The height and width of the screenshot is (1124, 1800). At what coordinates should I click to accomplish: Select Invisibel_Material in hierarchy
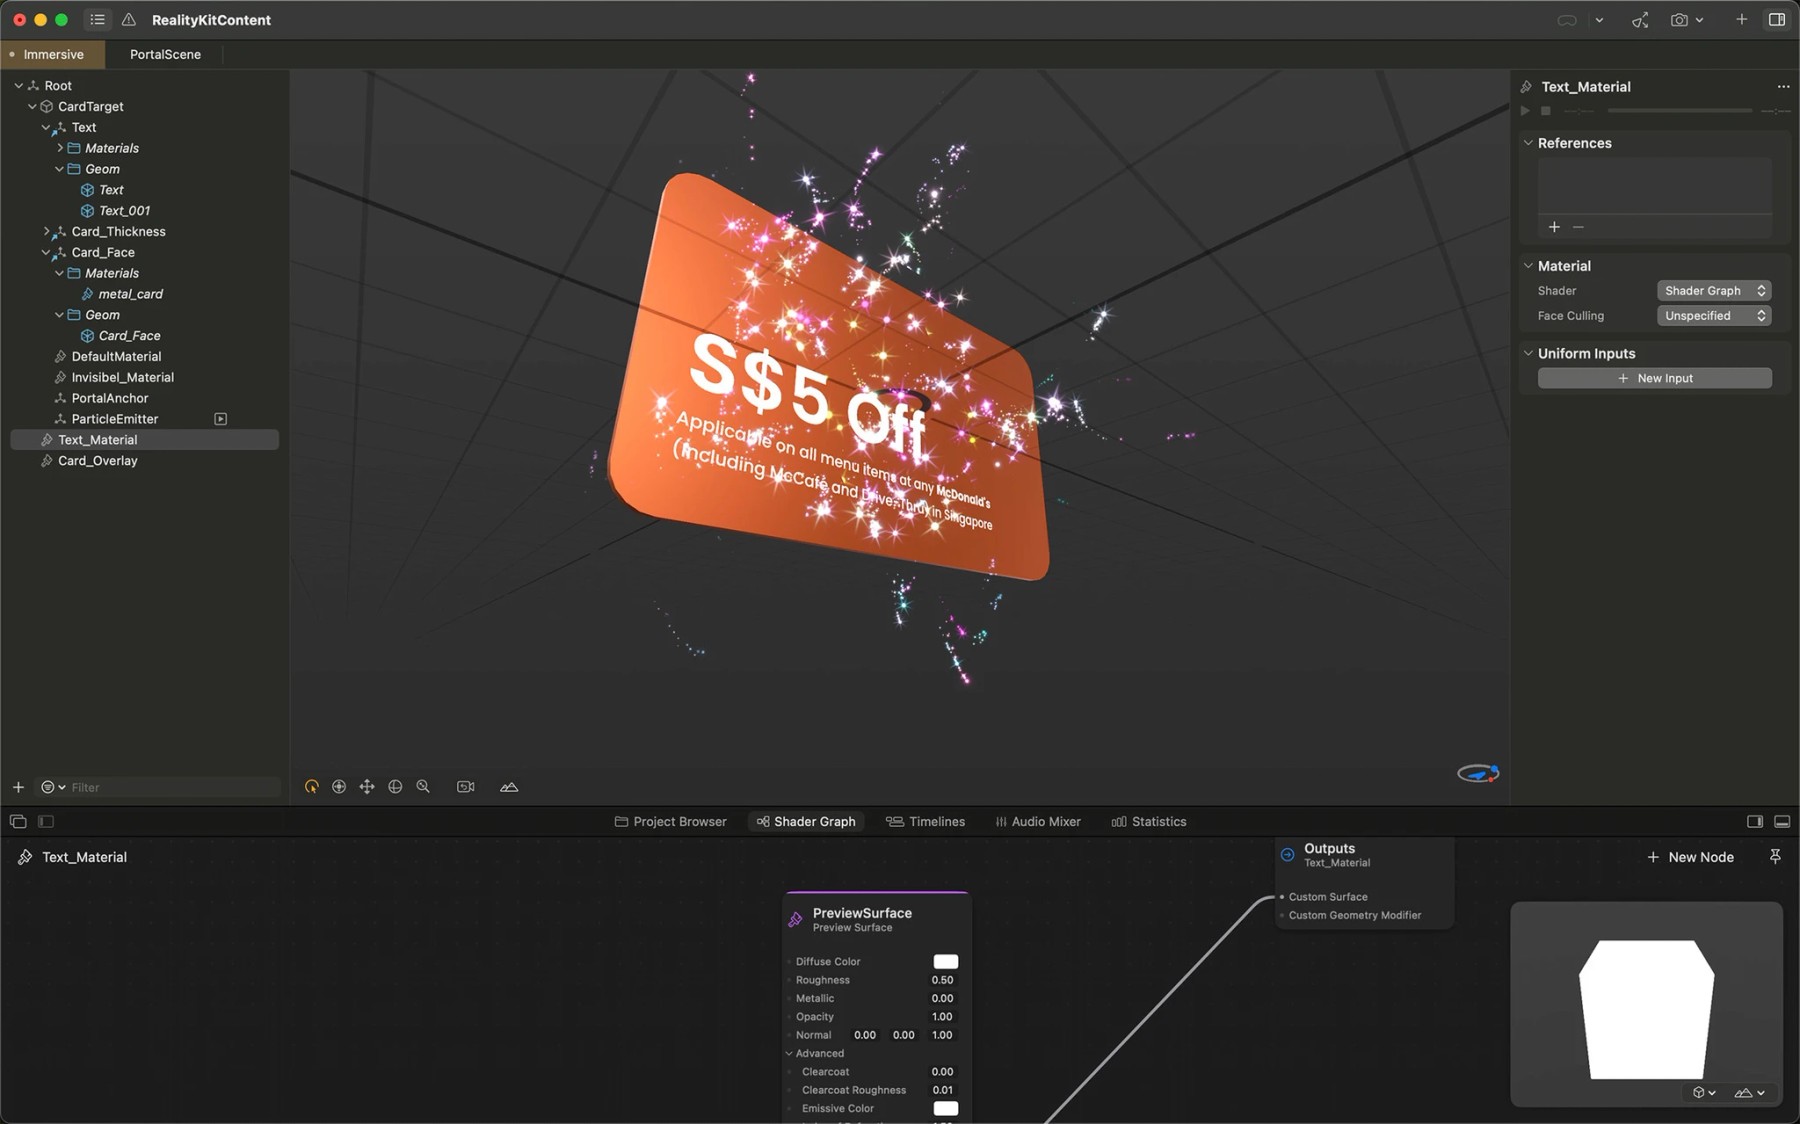coord(122,378)
